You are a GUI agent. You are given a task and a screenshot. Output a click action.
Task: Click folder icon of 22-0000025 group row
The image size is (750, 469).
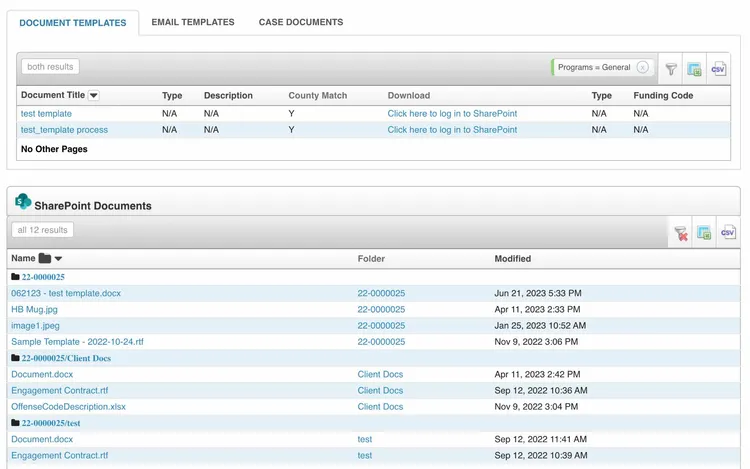[x=15, y=277]
